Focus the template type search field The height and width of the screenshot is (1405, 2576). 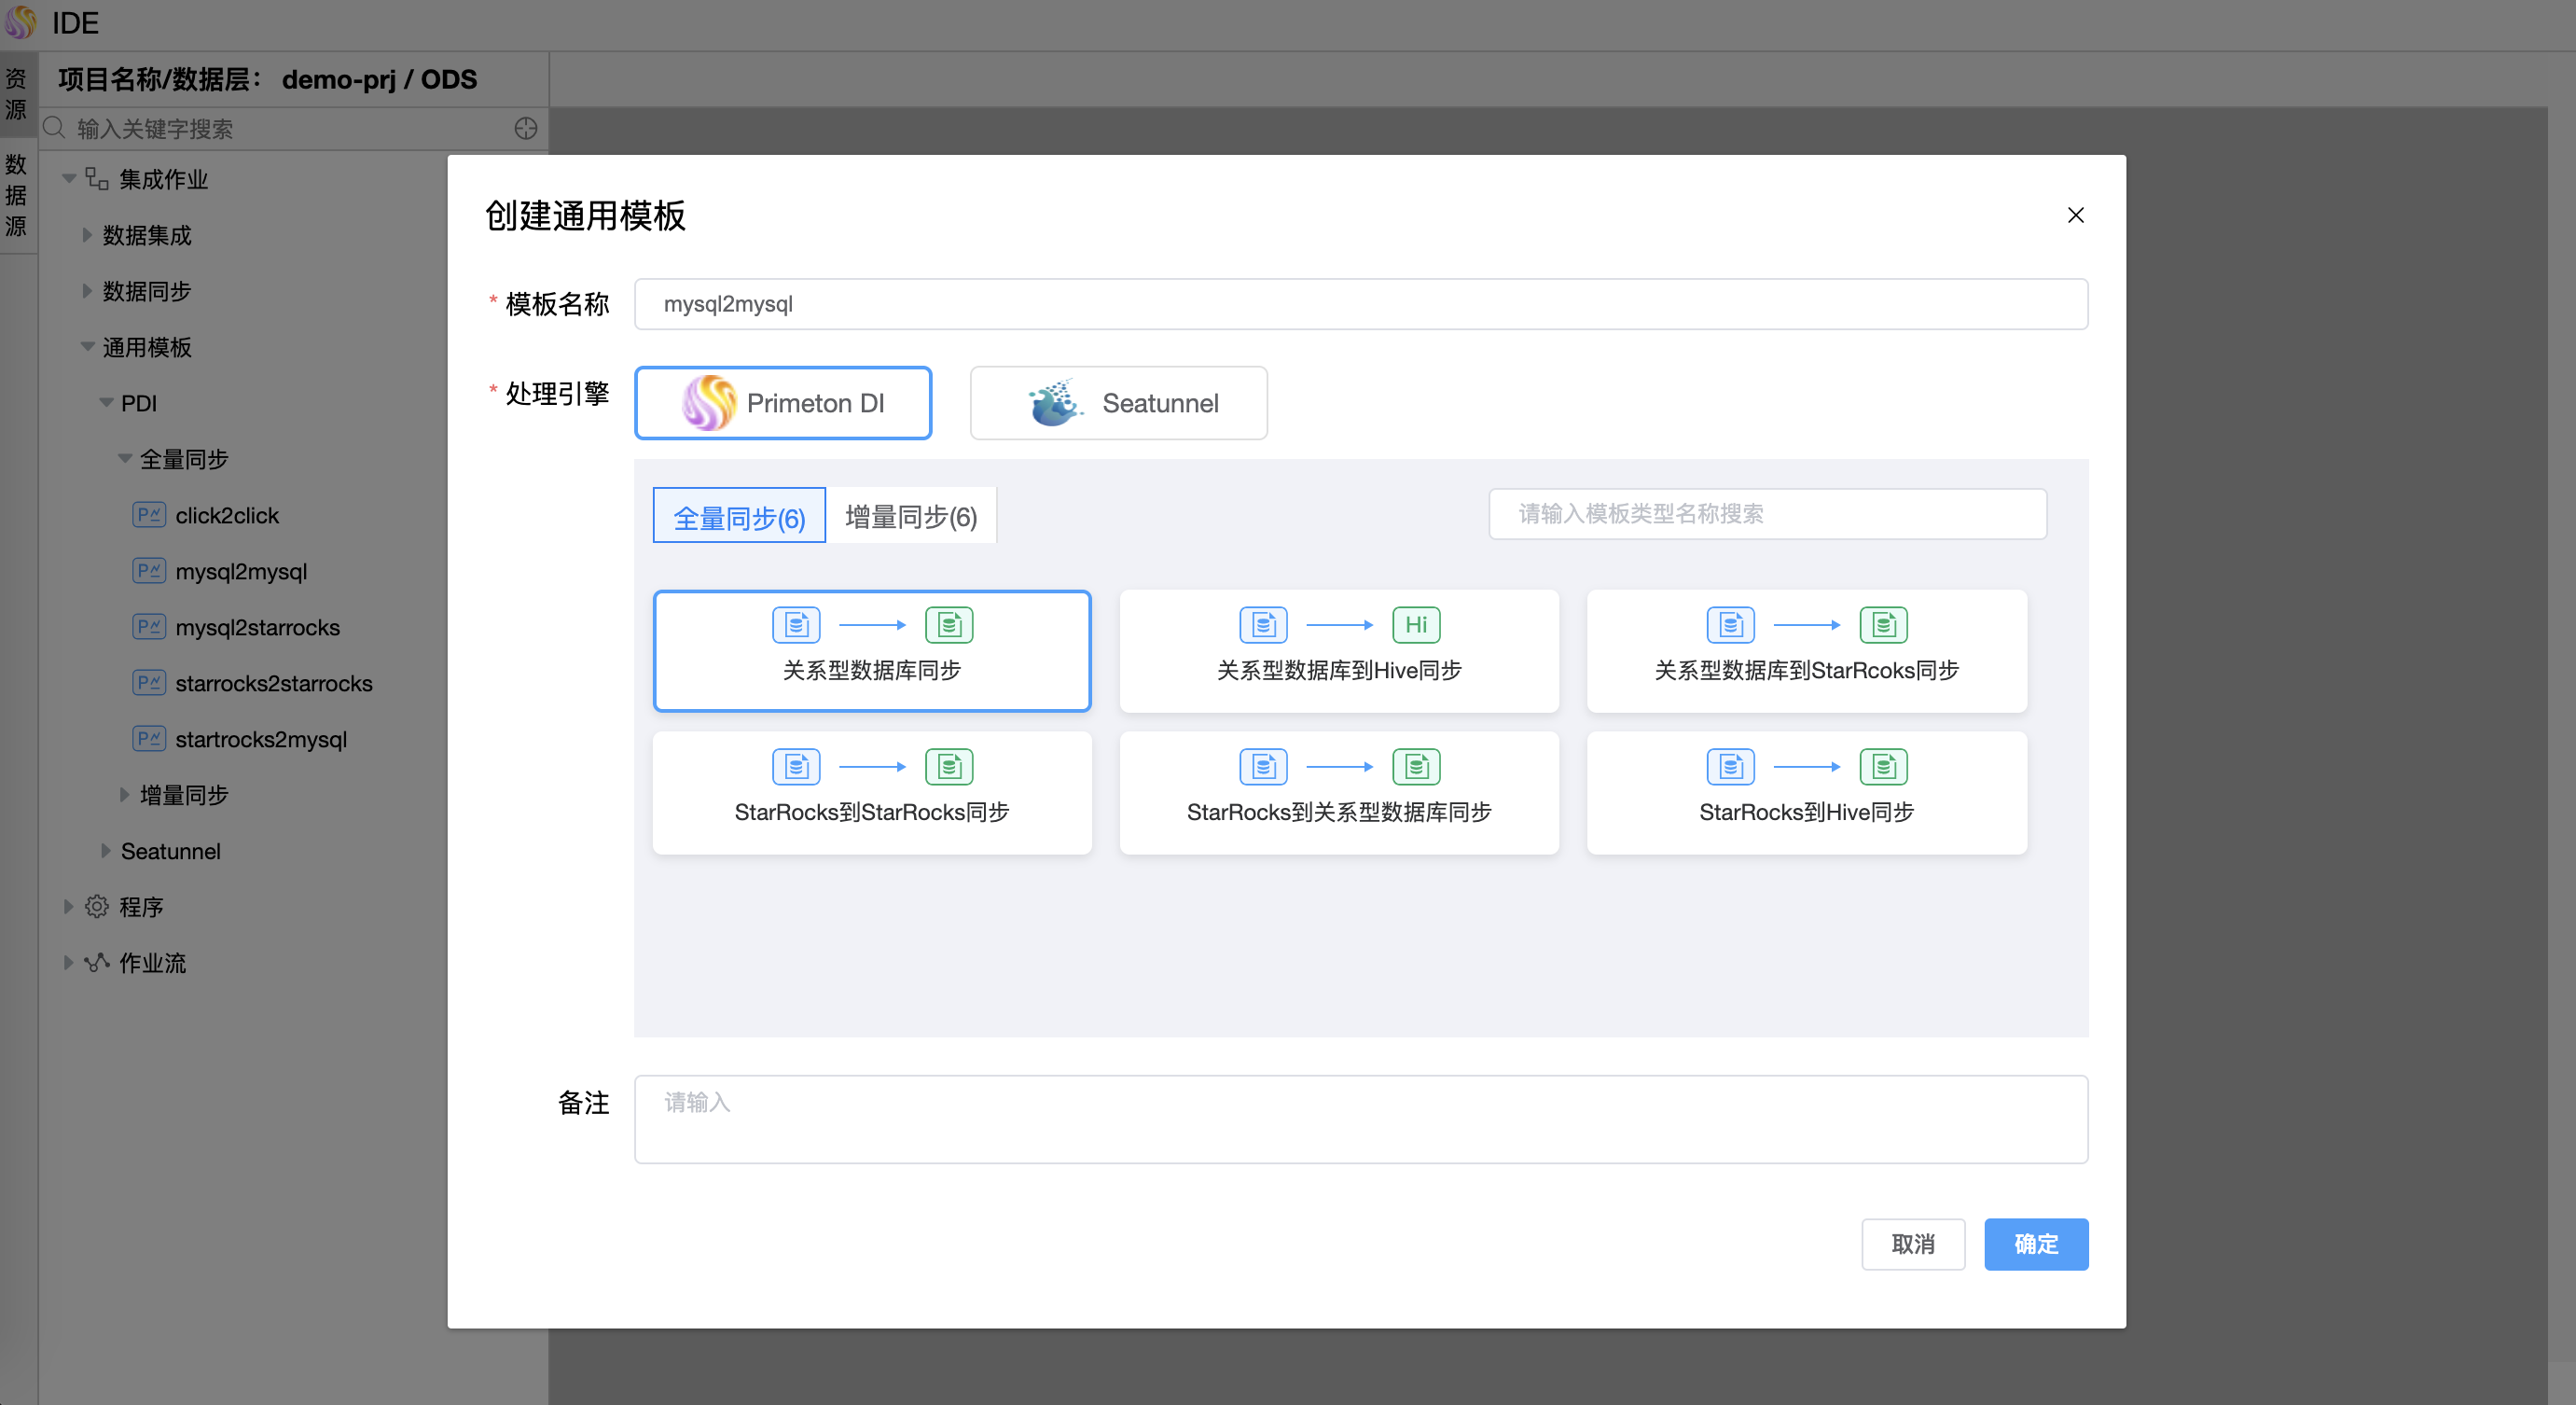1767,514
